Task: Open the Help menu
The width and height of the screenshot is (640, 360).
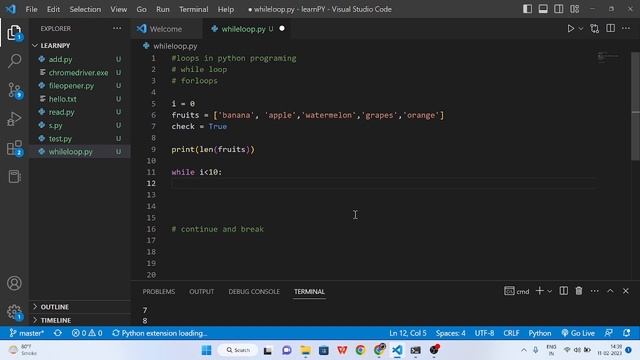Action: [226, 9]
